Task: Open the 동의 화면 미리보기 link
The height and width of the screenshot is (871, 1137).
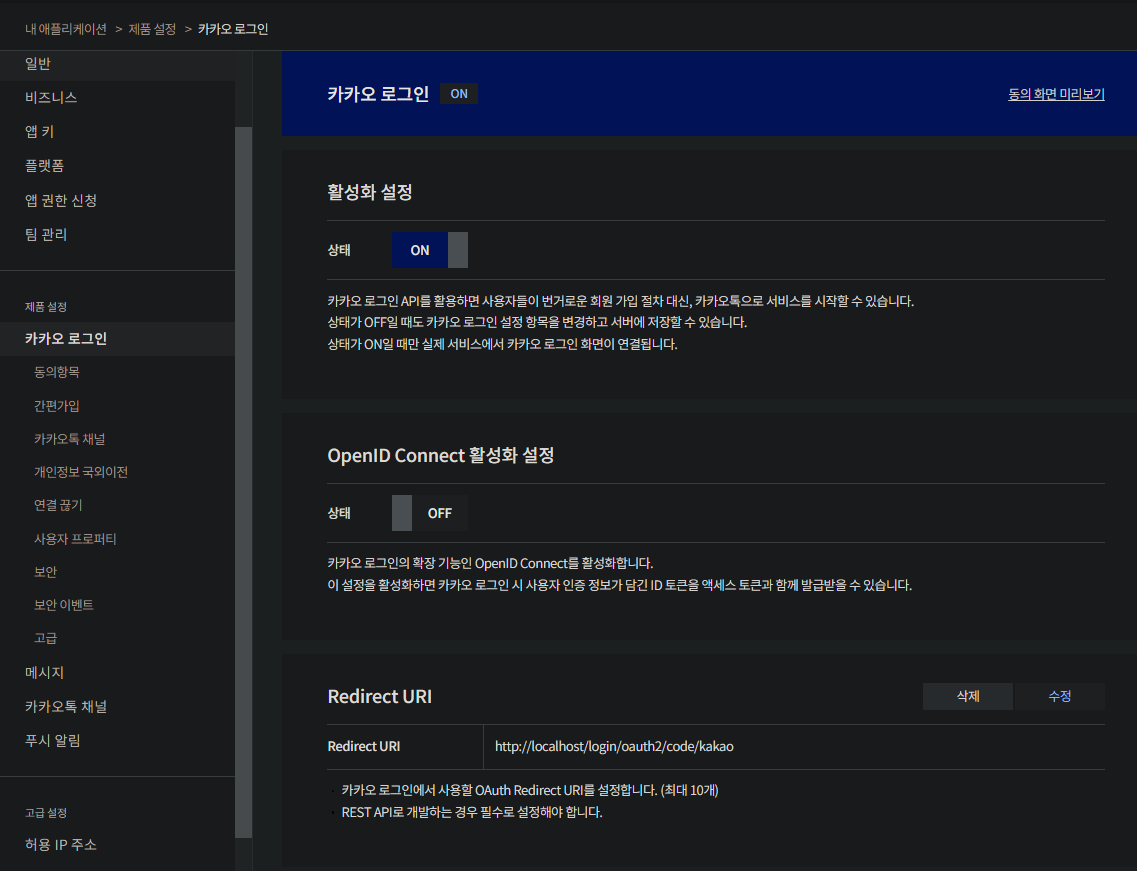Action: [x=1056, y=94]
